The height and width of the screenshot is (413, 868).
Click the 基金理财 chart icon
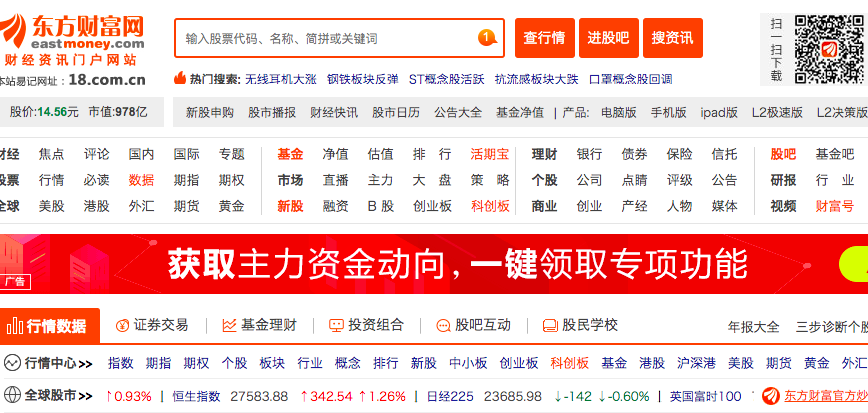(229, 325)
